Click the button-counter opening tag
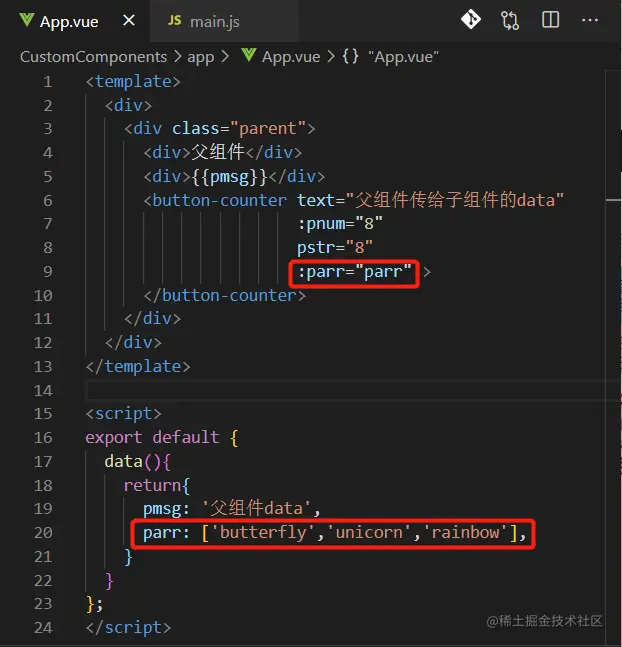 [x=215, y=201]
